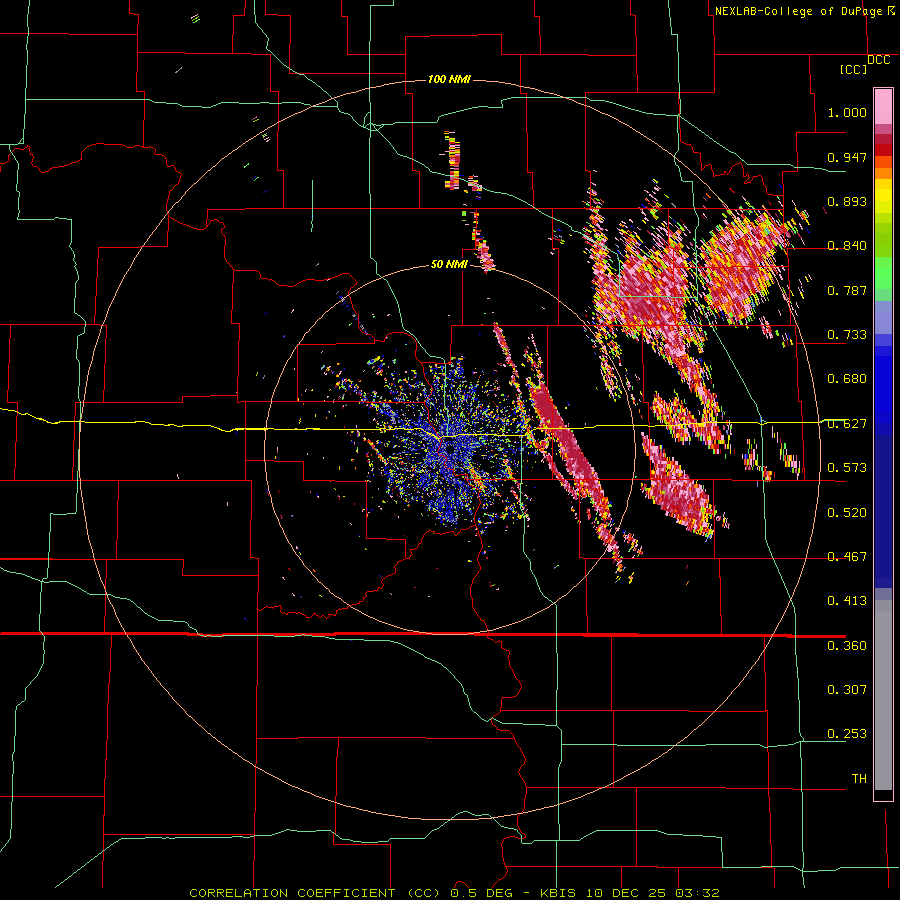The width and height of the screenshot is (900, 900).
Task: Click the DCC label above the color scale
Action: (879, 60)
